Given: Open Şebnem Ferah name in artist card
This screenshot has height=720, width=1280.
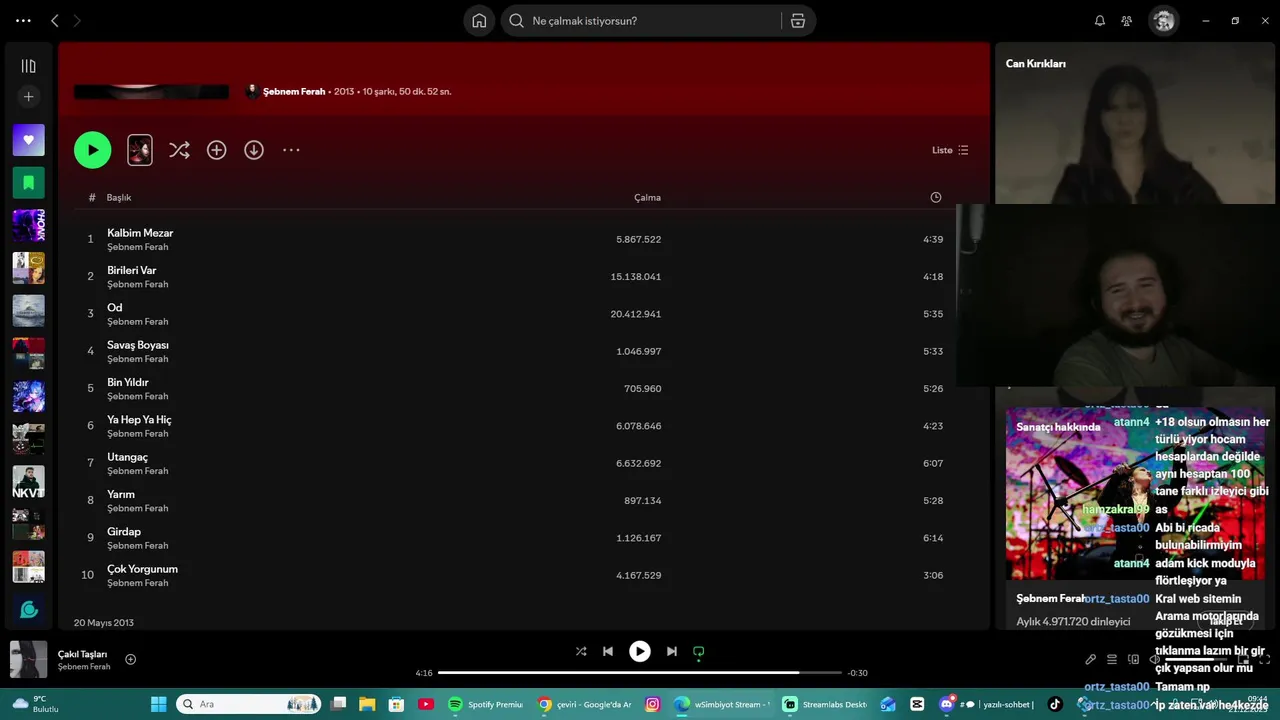Looking at the screenshot, I should [x=1050, y=598].
